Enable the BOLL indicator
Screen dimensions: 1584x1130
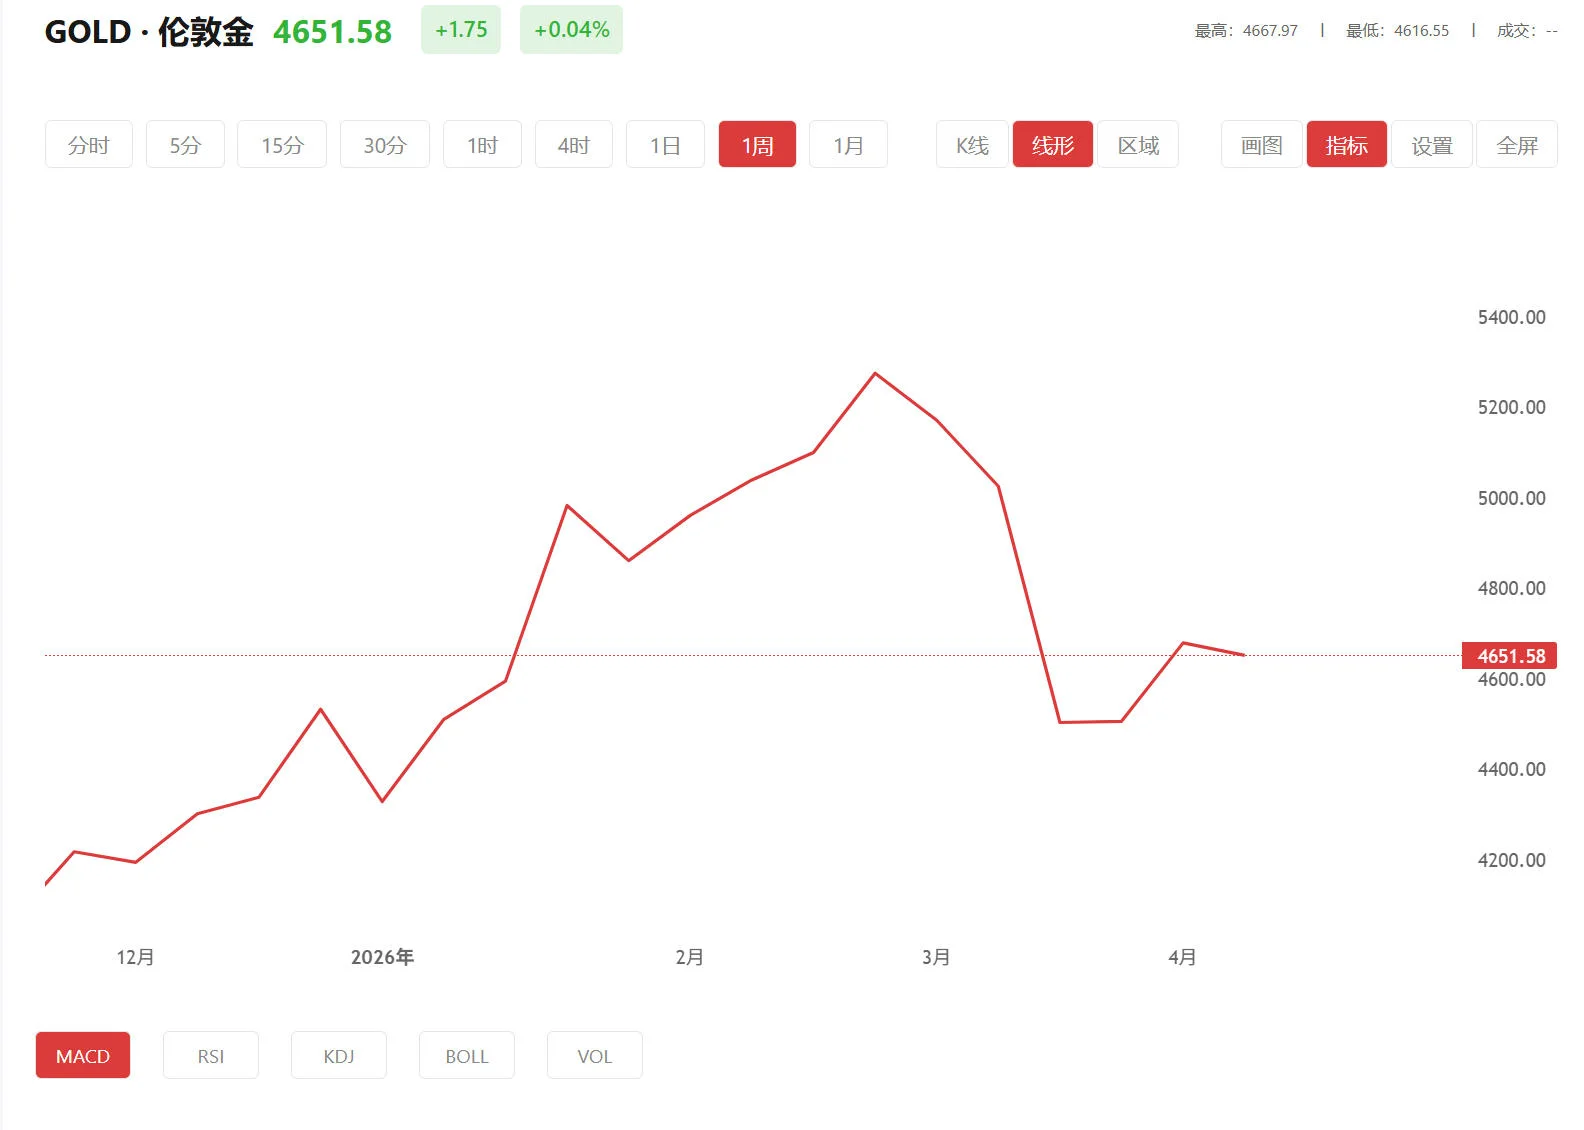(x=466, y=1055)
